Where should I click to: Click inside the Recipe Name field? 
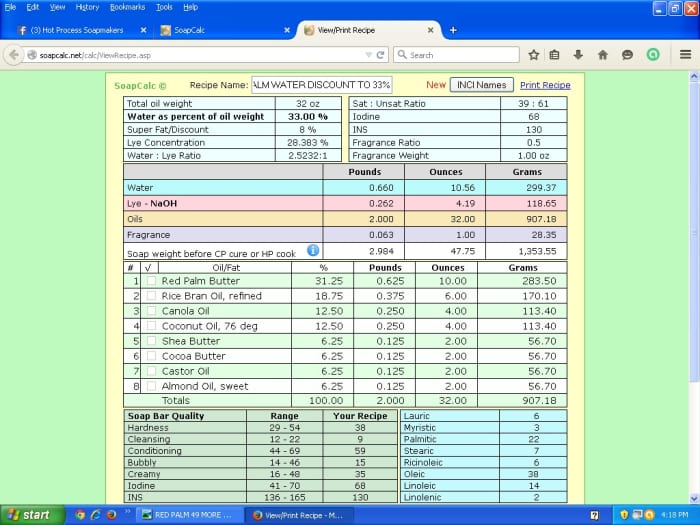[x=322, y=85]
